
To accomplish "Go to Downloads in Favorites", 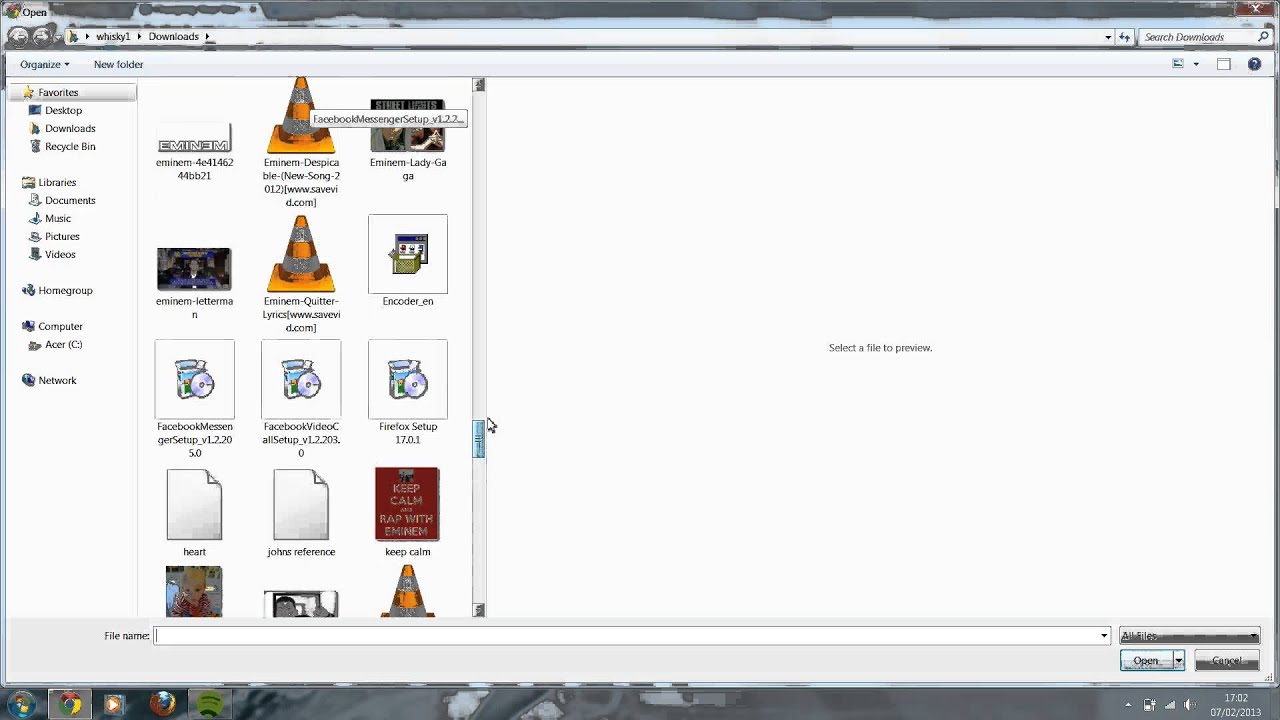I will click(x=70, y=128).
